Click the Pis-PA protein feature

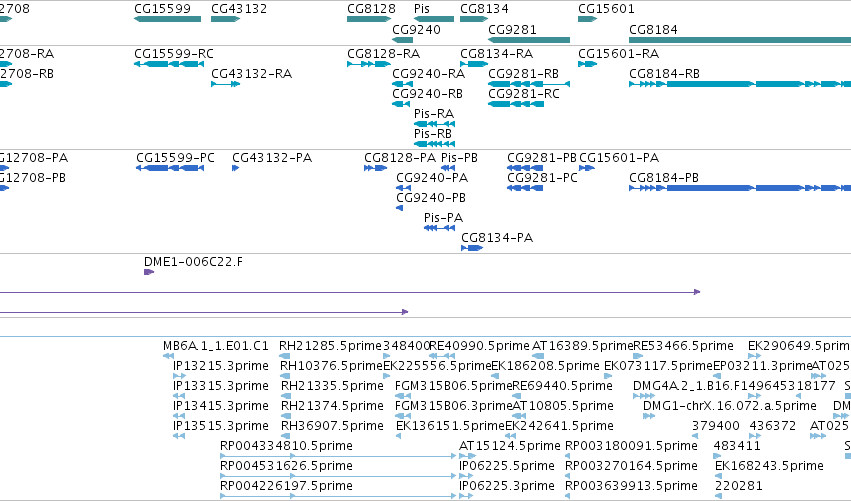pyautogui.click(x=440, y=229)
